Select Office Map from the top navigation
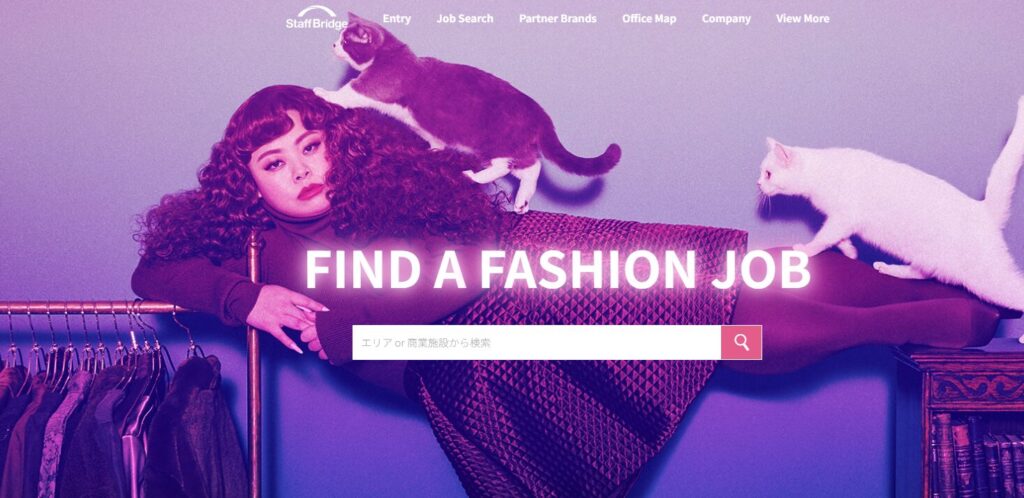This screenshot has height=498, width=1024. [648, 18]
